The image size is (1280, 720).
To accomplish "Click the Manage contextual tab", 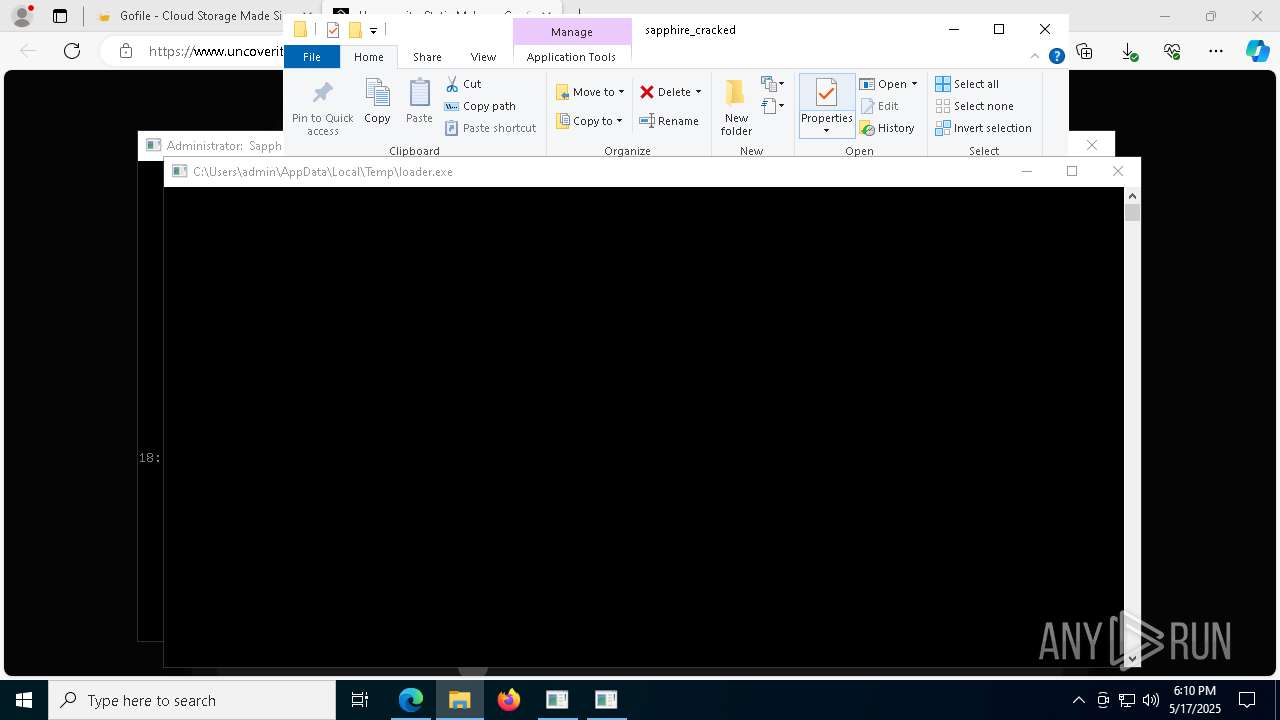I will click(x=571, y=32).
